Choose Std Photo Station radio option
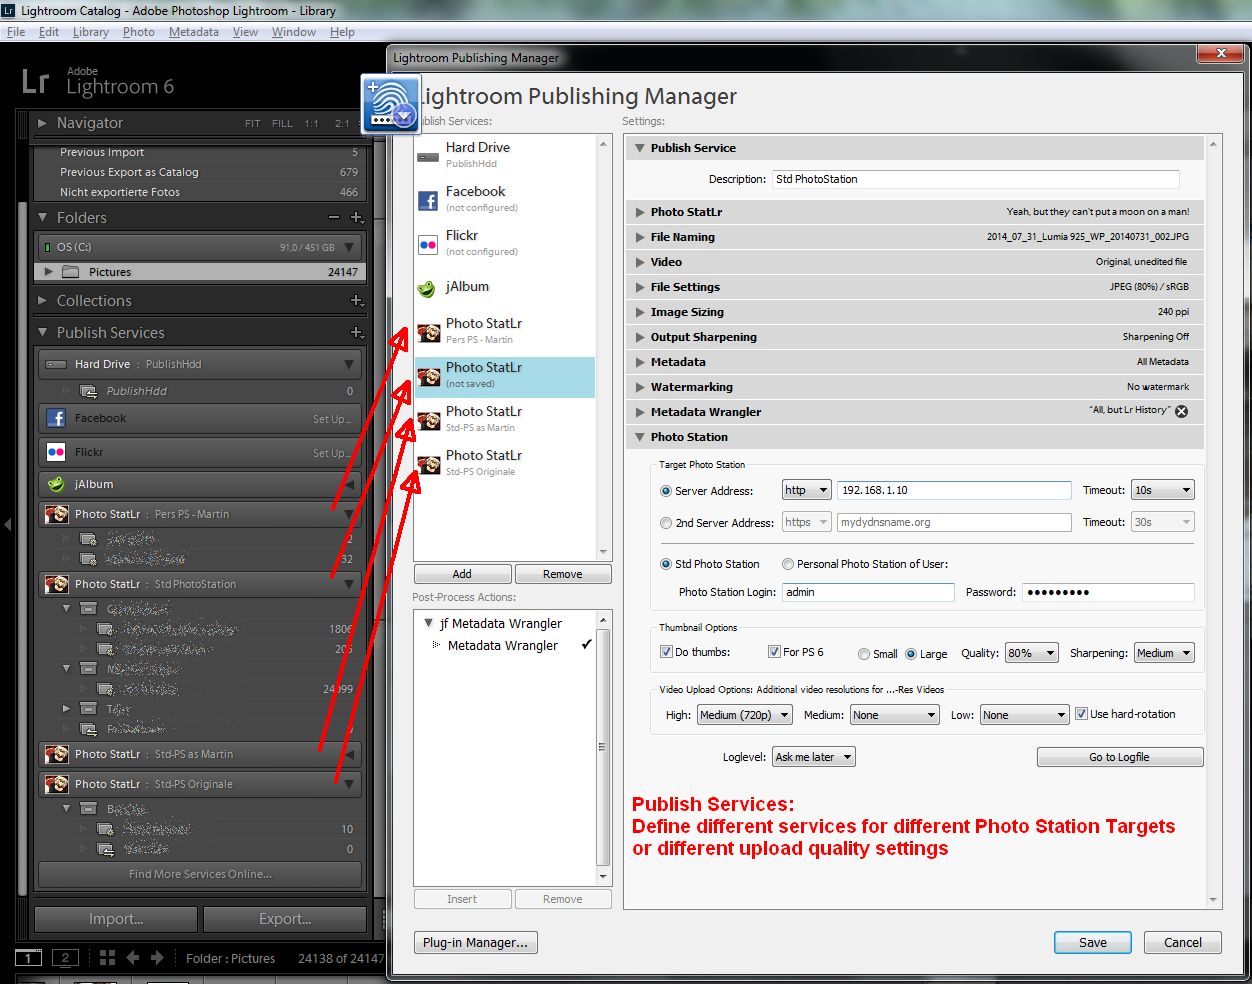1252x984 pixels. point(666,564)
